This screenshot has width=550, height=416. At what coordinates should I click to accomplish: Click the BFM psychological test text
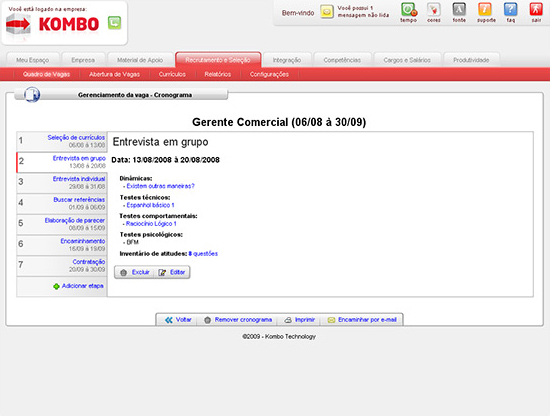(x=133, y=242)
